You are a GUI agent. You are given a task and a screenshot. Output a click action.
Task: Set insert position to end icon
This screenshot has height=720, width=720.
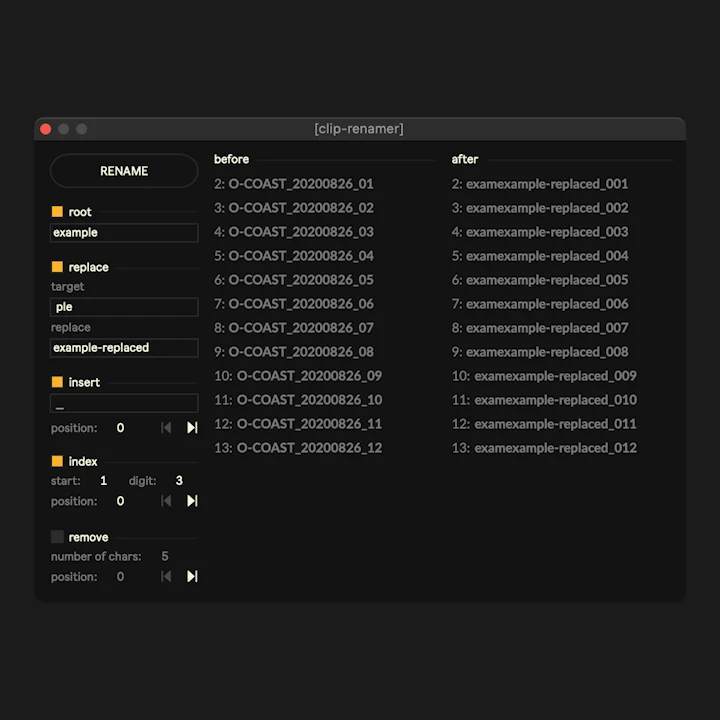click(192, 428)
